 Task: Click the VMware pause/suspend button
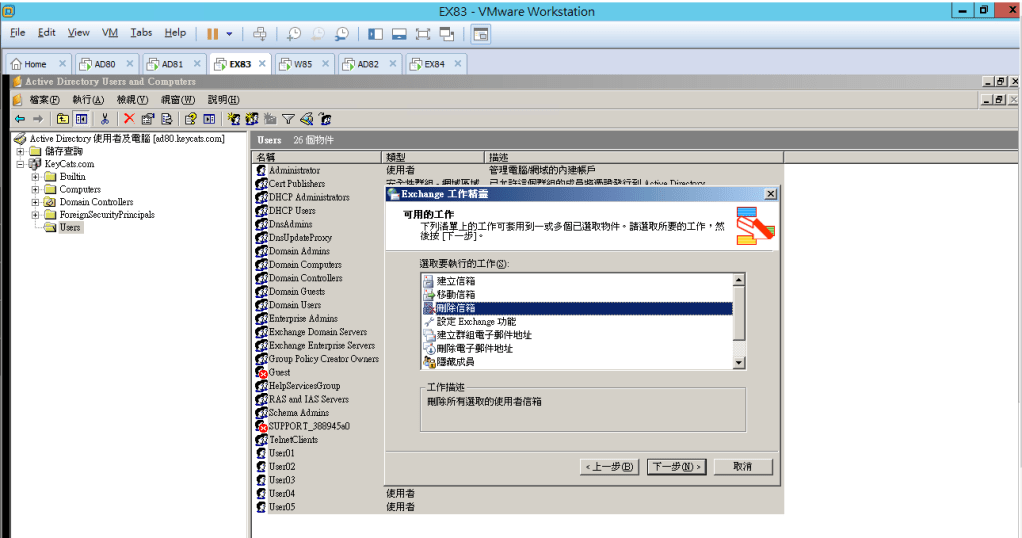212,33
